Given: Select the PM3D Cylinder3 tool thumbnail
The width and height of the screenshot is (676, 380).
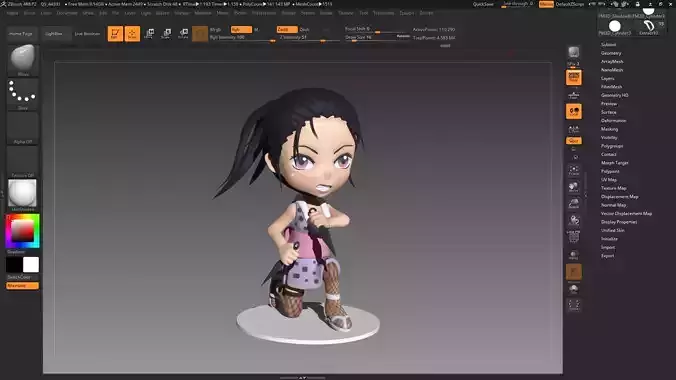Looking at the screenshot, I should (615, 27).
